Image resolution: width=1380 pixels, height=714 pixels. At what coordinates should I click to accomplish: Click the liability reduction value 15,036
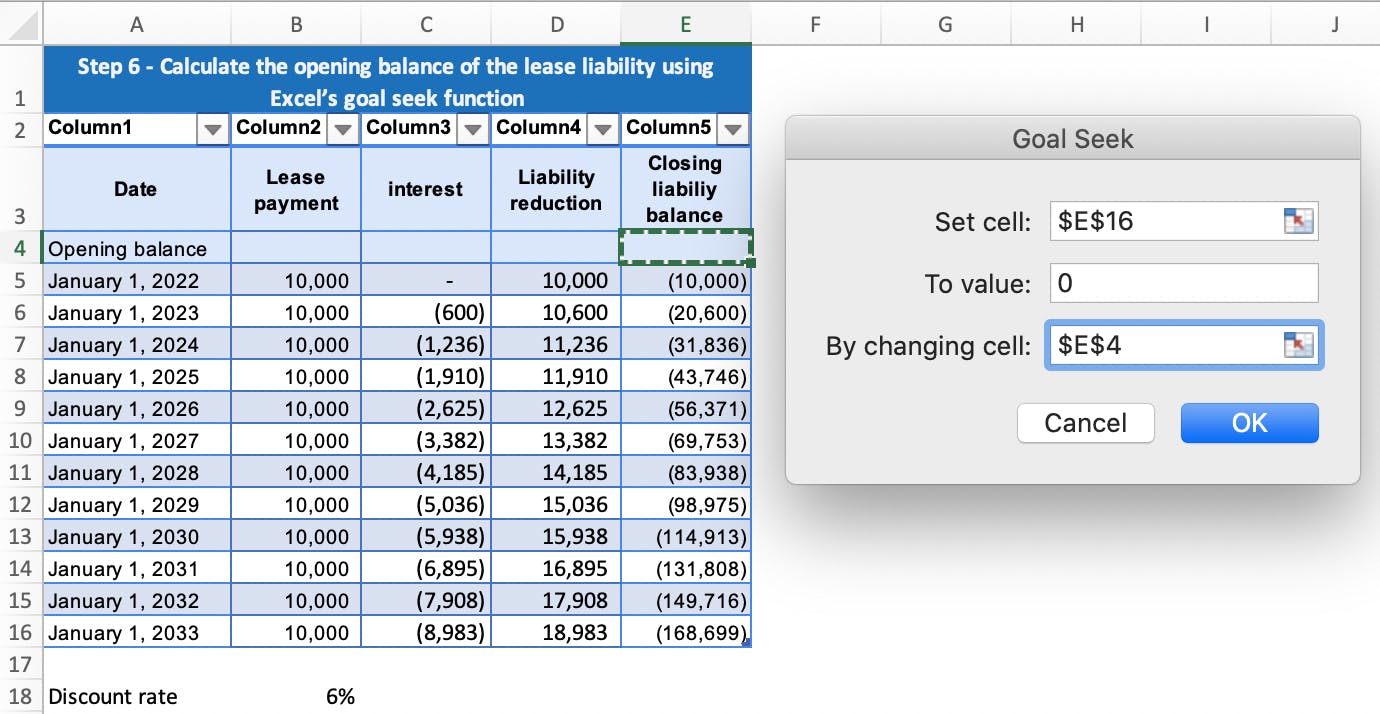click(x=556, y=504)
